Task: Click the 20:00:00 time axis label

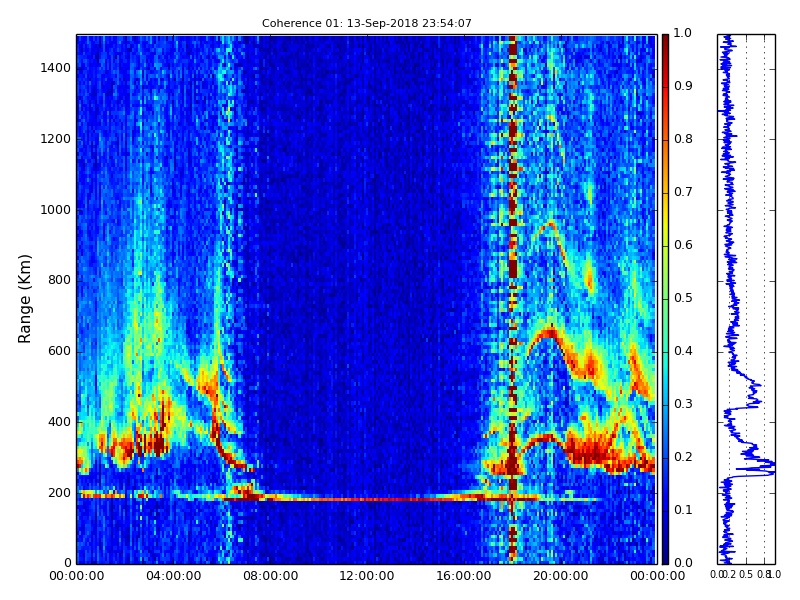Action: click(x=561, y=576)
